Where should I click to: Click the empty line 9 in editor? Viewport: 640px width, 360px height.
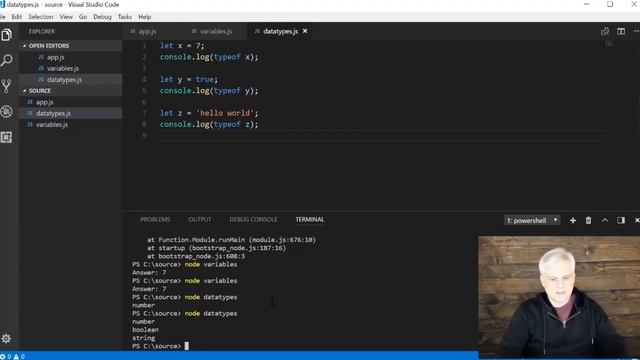383,136
